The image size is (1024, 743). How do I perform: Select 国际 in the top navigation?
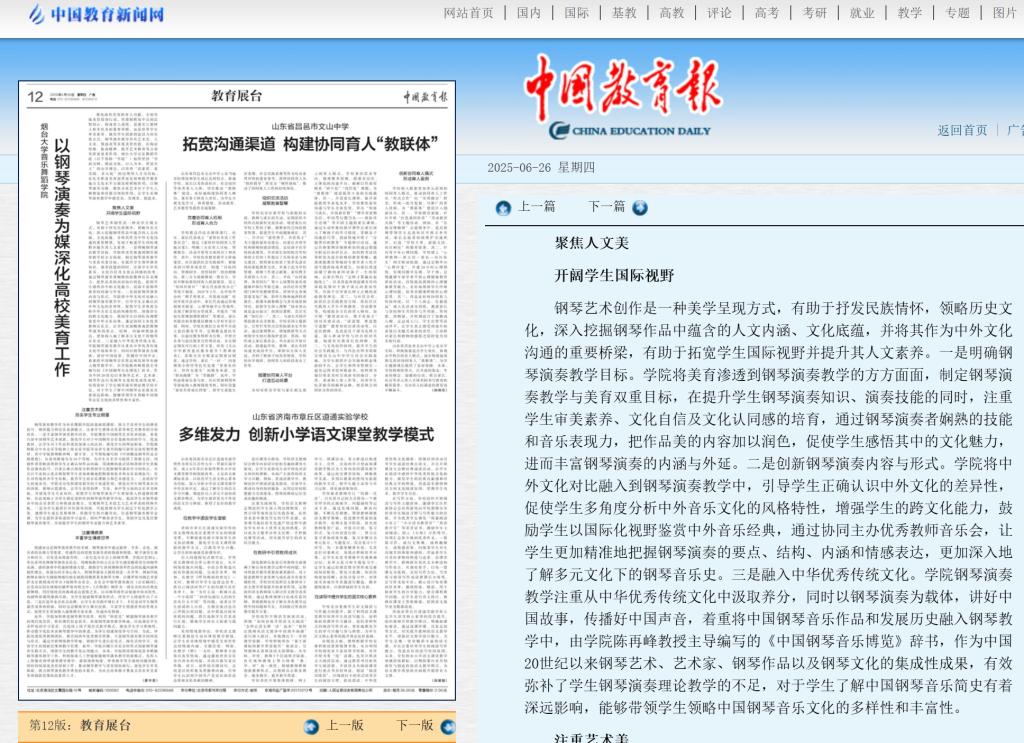(577, 13)
